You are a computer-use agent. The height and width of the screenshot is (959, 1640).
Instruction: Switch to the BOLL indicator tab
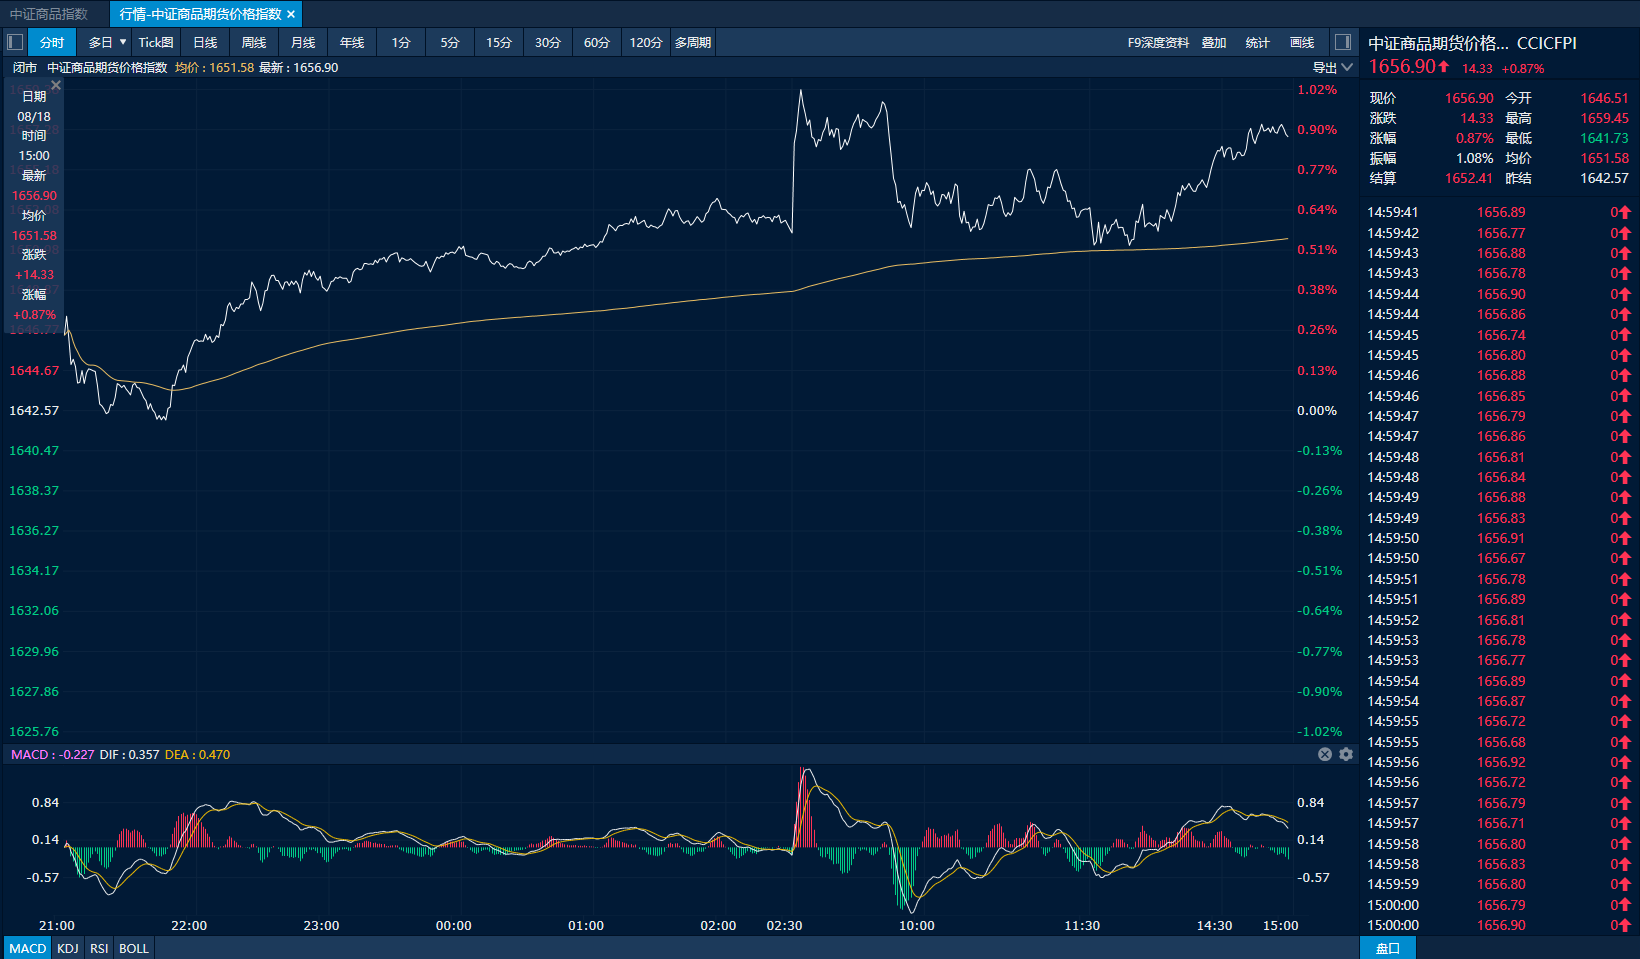coord(134,948)
